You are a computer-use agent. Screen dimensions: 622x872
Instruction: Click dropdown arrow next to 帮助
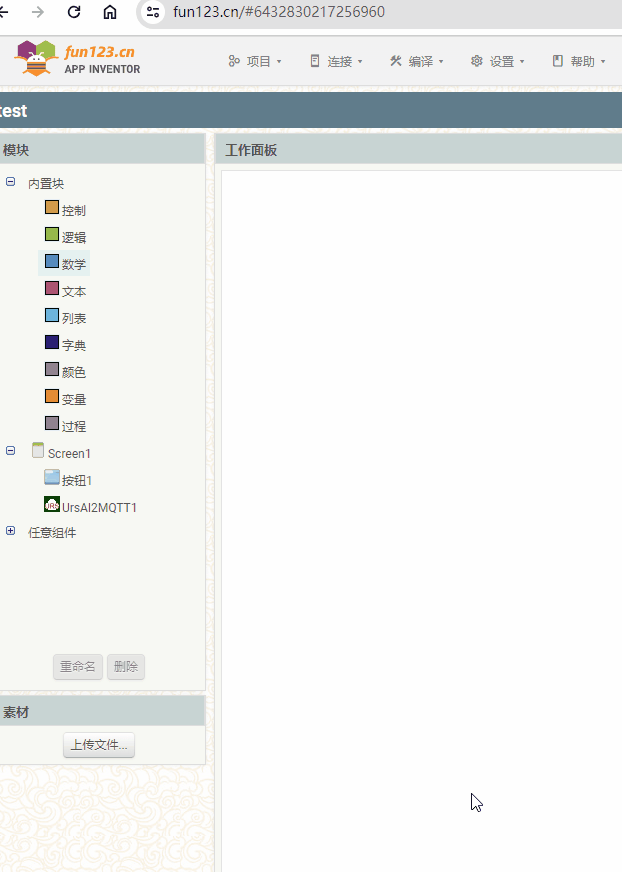pyautogui.click(x=603, y=62)
